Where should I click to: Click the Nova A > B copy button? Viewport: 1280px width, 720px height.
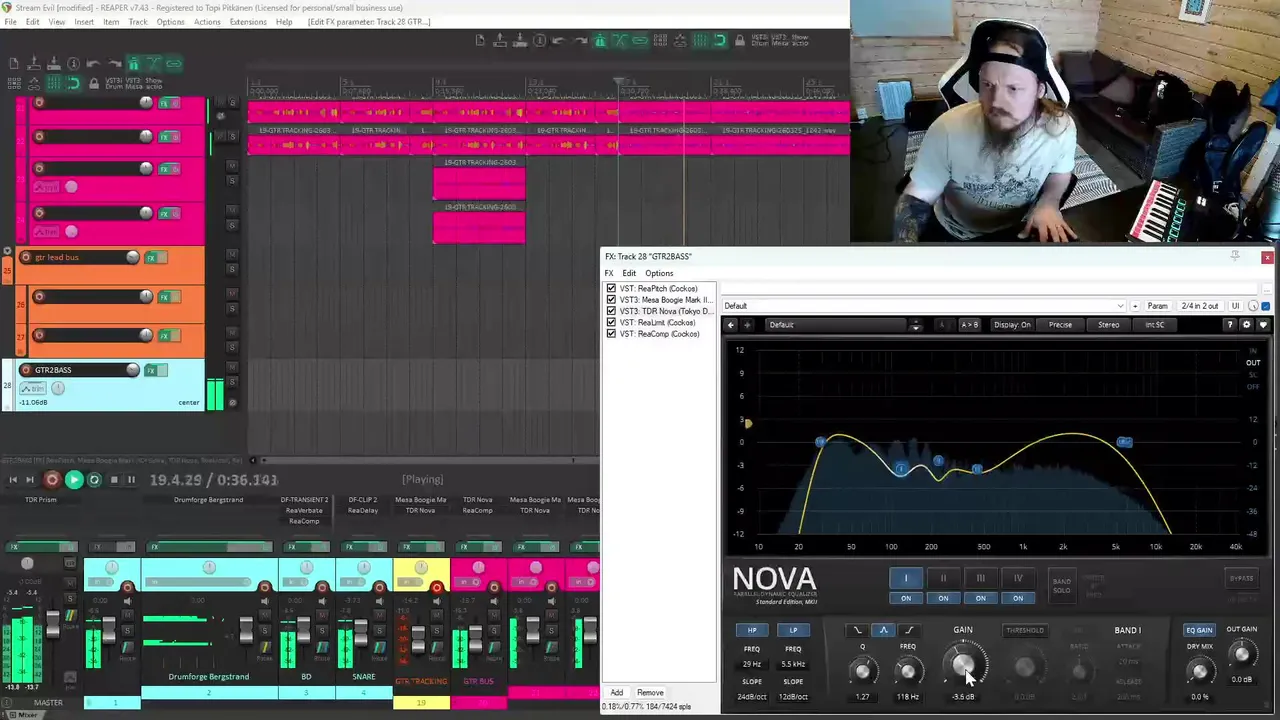[970, 325]
